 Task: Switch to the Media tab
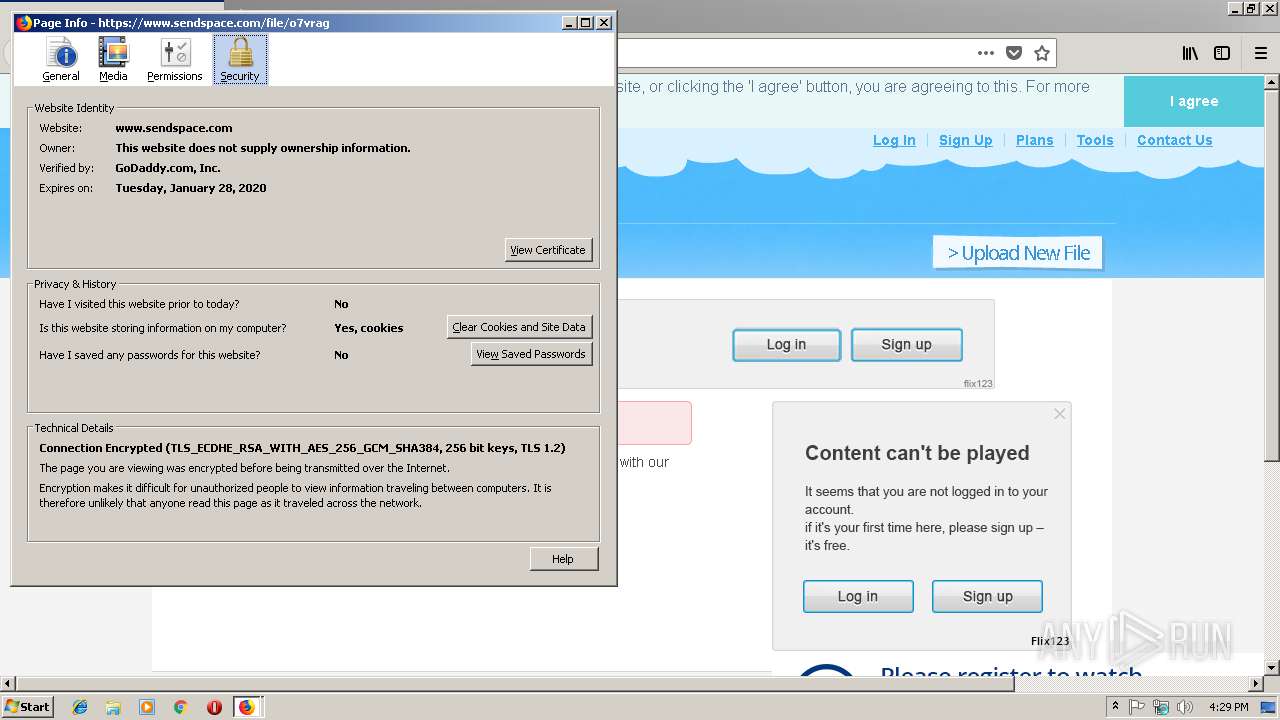click(113, 60)
